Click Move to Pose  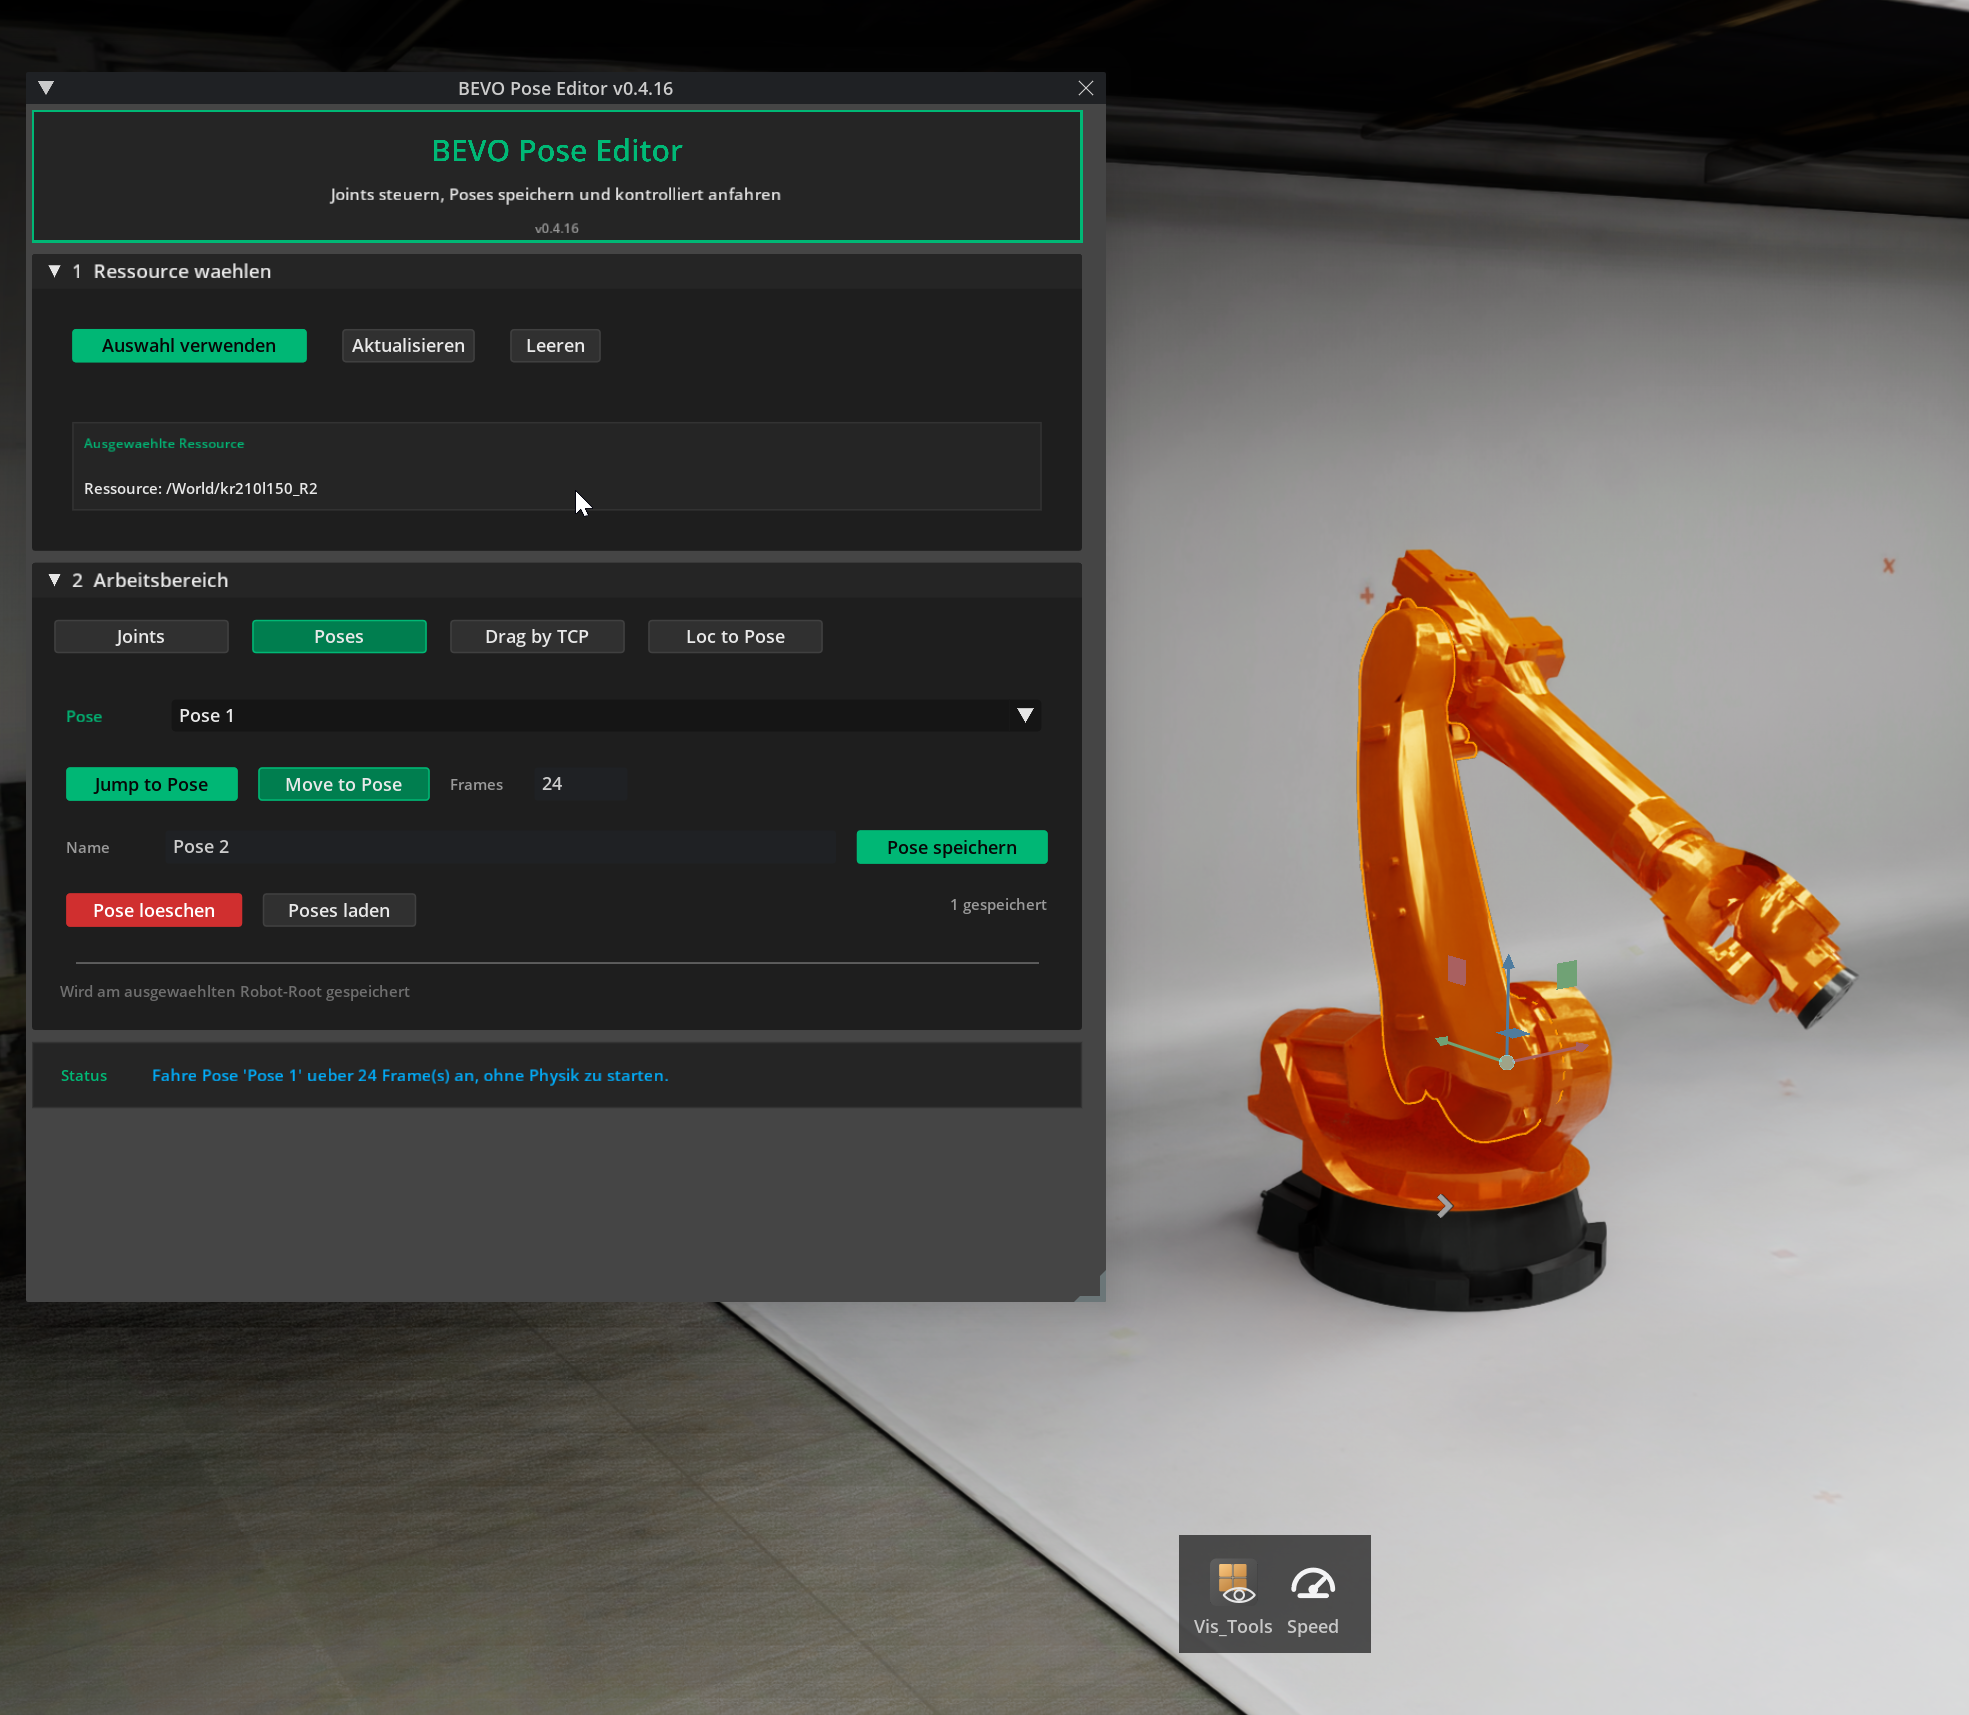pos(344,785)
